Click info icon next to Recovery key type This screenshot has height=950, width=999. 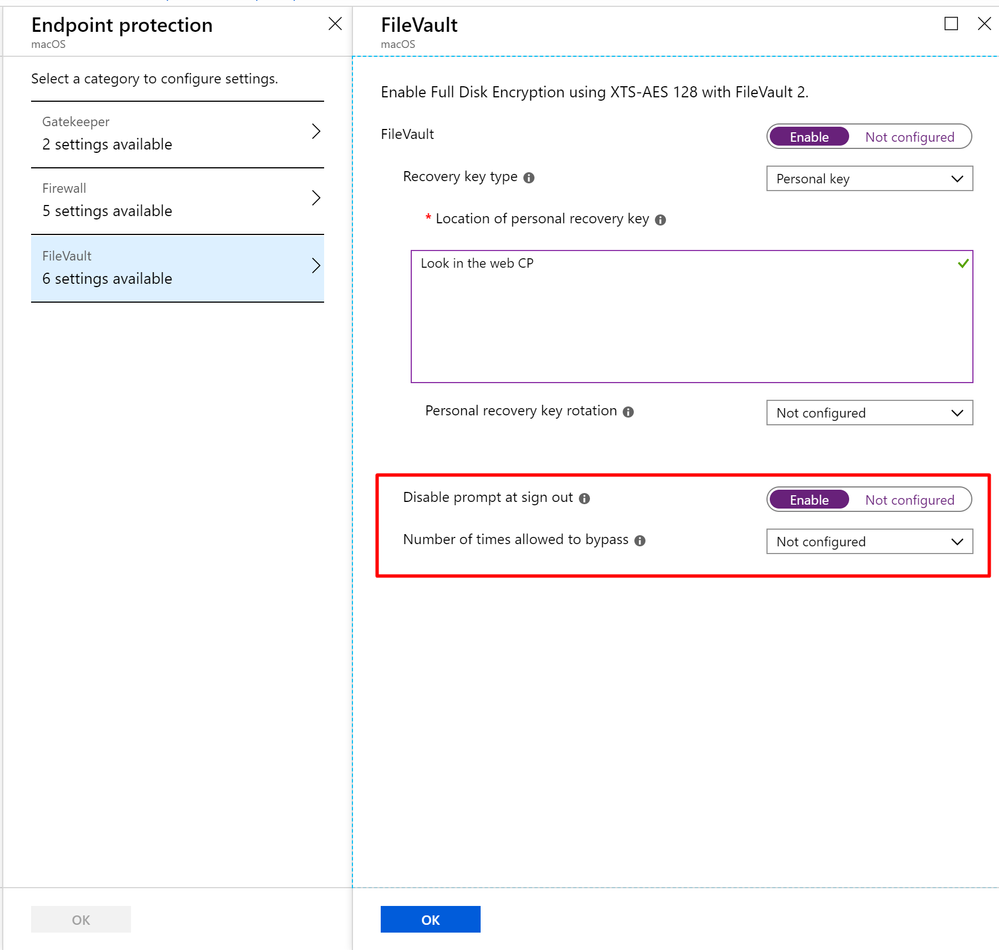529,178
